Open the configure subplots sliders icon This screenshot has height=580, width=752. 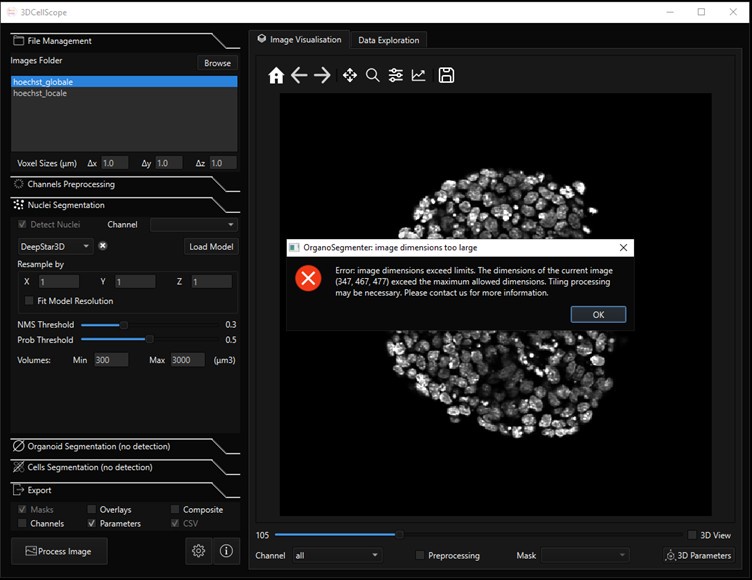click(396, 76)
